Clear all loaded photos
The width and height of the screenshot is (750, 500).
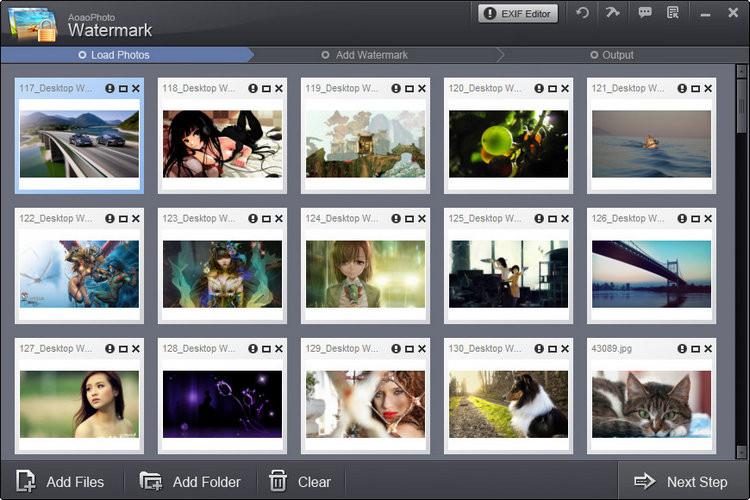click(x=300, y=481)
